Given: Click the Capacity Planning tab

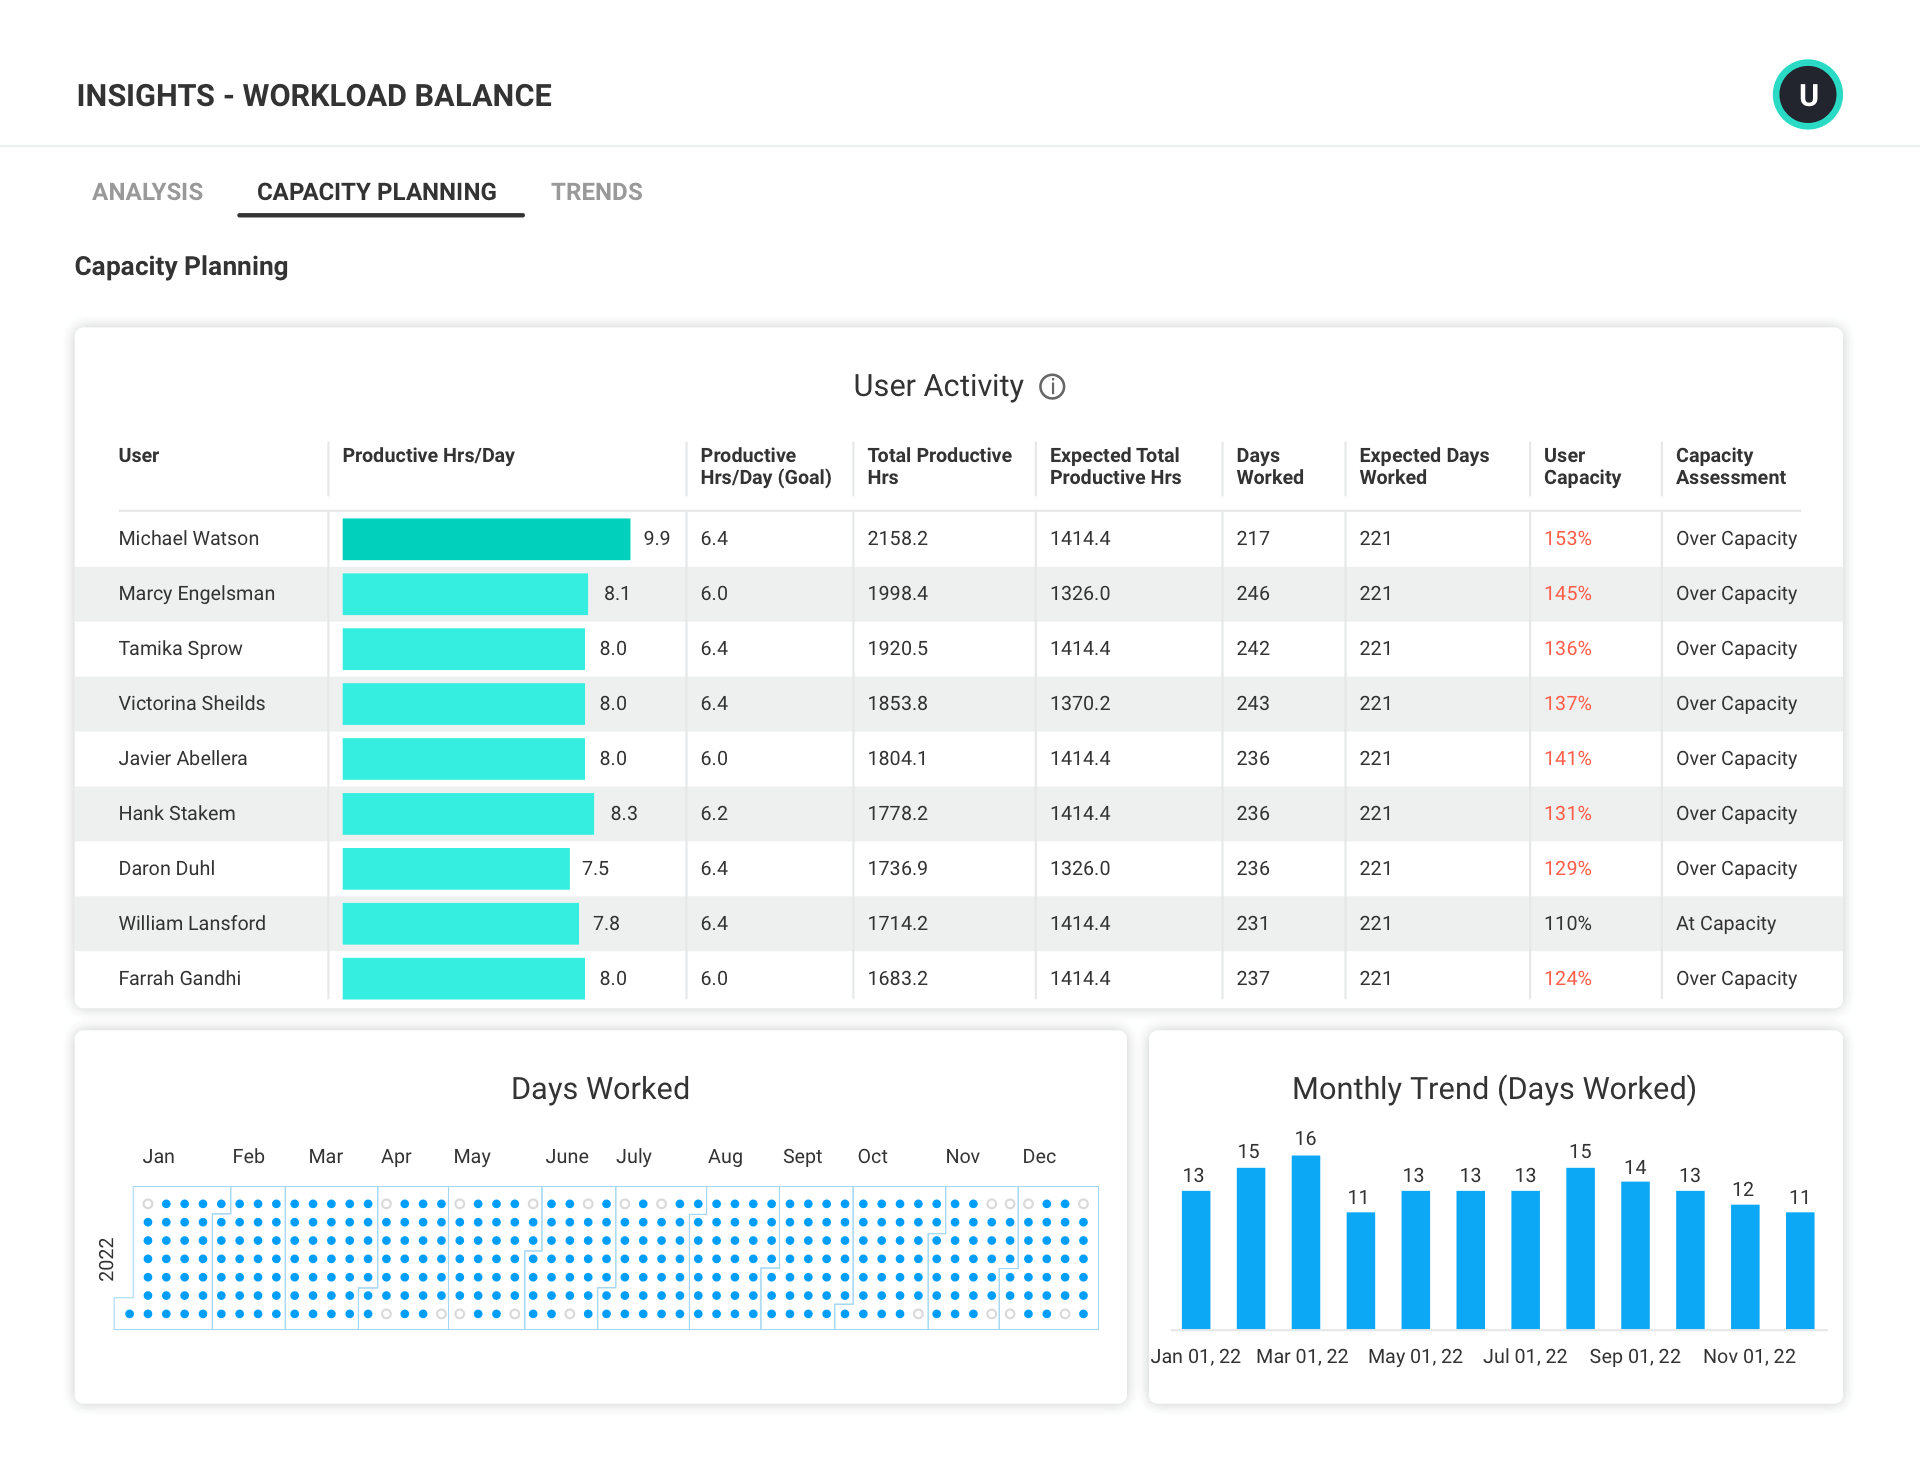Looking at the screenshot, I should pos(380,191).
